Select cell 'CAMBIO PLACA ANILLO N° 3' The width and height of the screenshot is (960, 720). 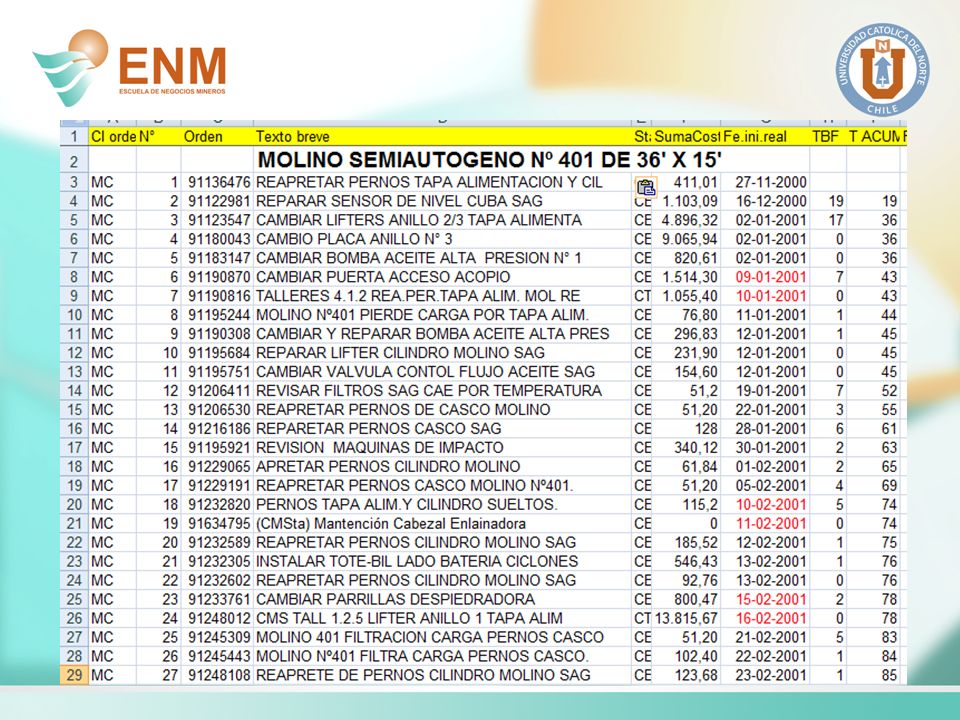pyautogui.click(x=443, y=239)
